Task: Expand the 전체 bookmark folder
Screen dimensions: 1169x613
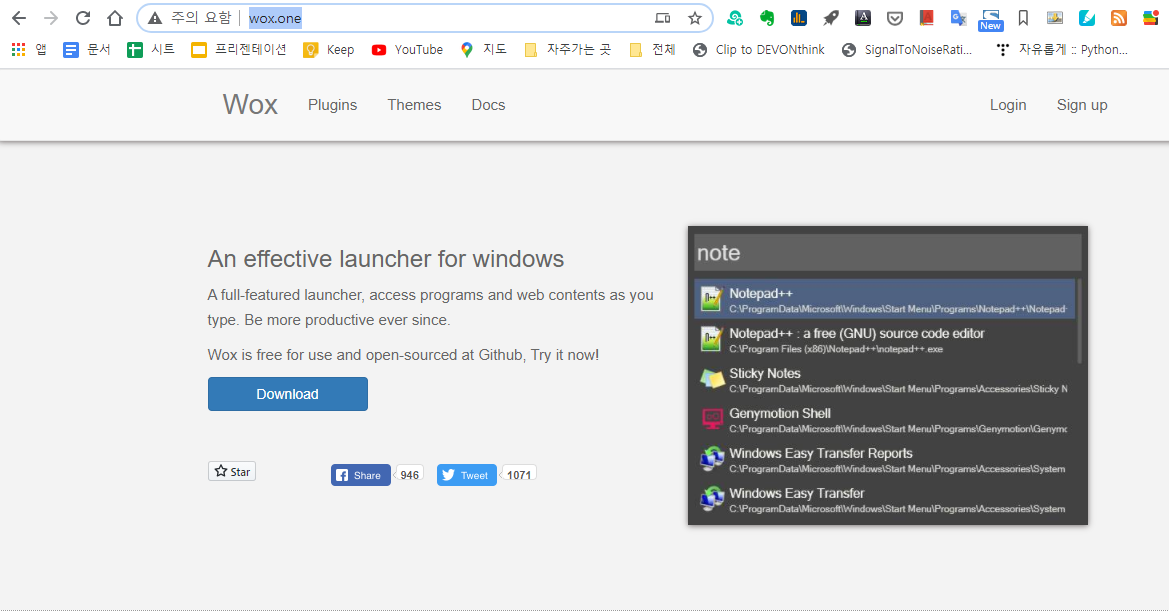Action: [x=652, y=49]
